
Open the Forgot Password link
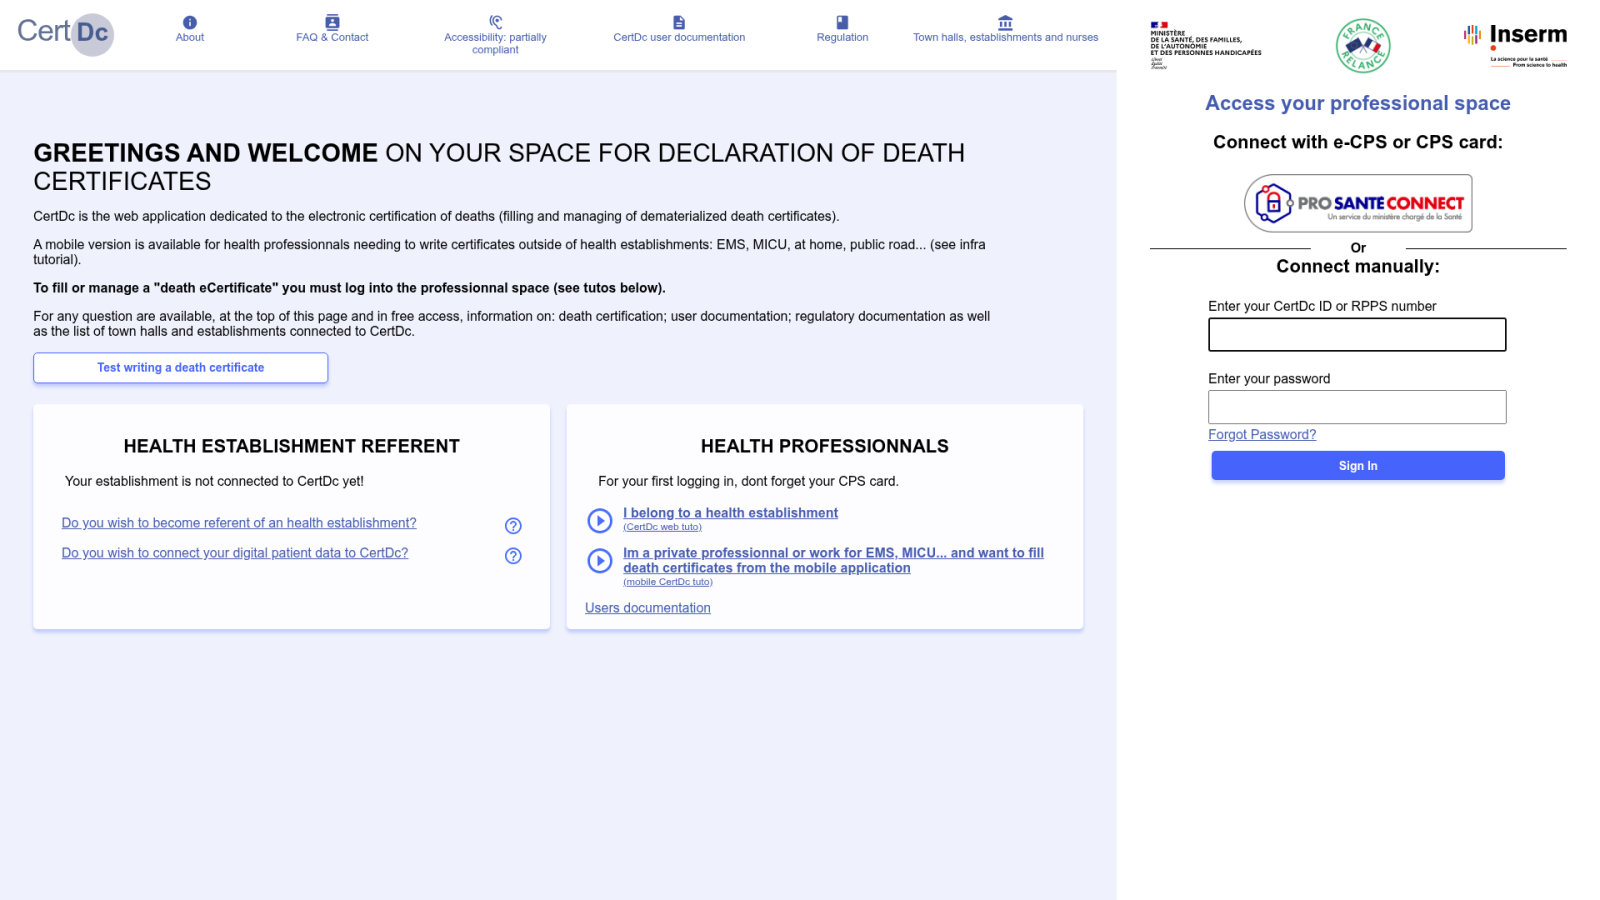[x=1262, y=435]
